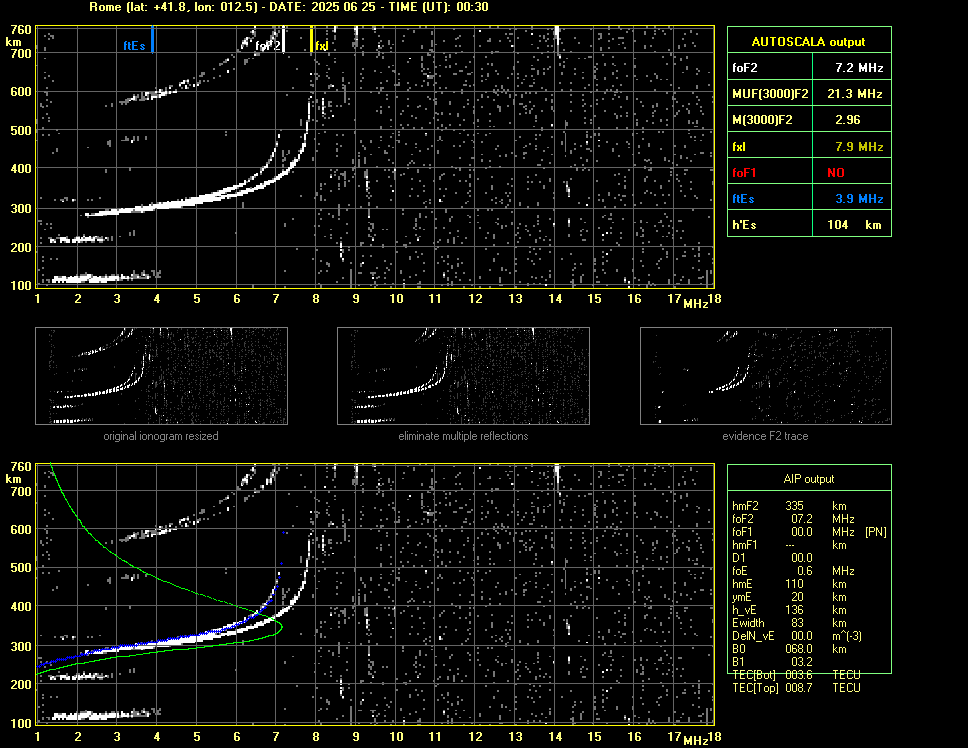The image size is (968, 748).
Task: Click the 760 km label on lower ionogram
Action: [x=20, y=467]
